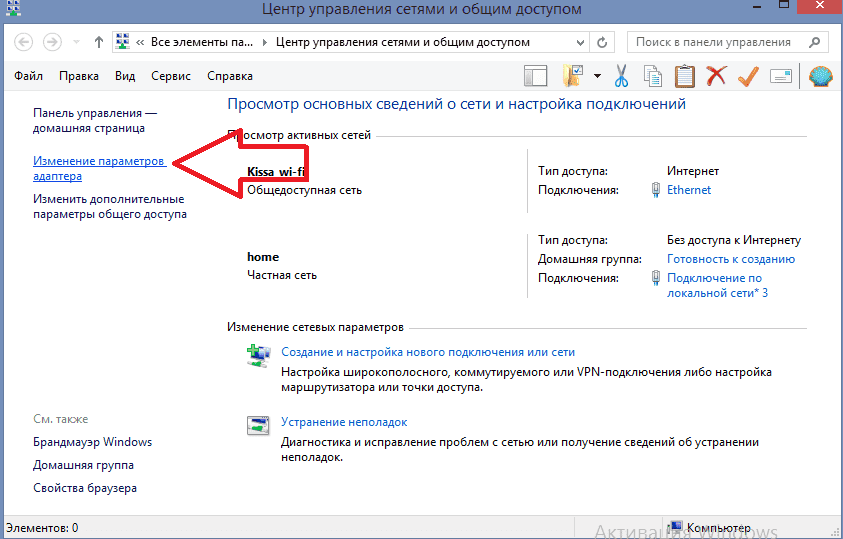843x539 pixels.
Task: Open Домашняя группа link
Action: coord(83,465)
